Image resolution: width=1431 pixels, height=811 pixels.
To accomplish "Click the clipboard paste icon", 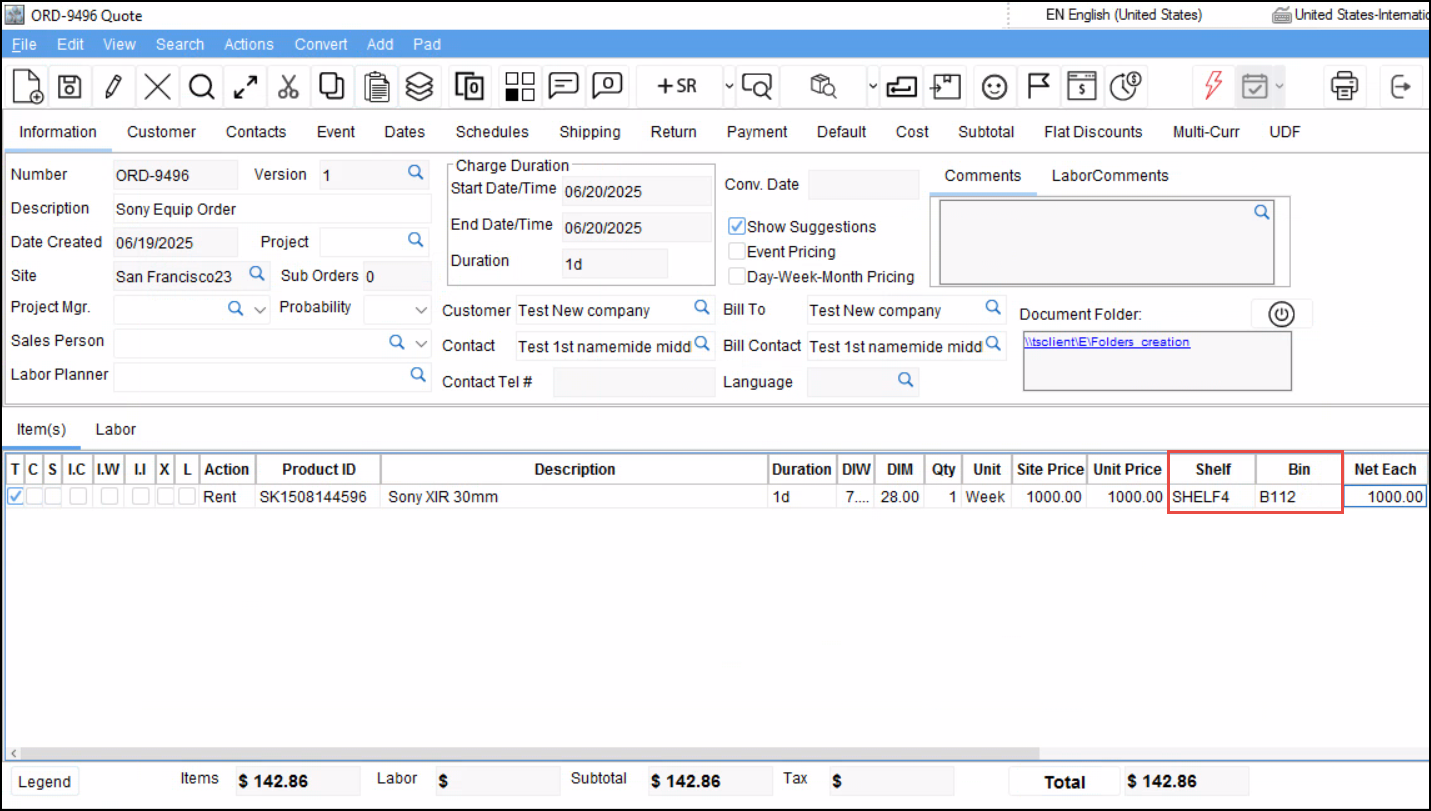I will (376, 87).
